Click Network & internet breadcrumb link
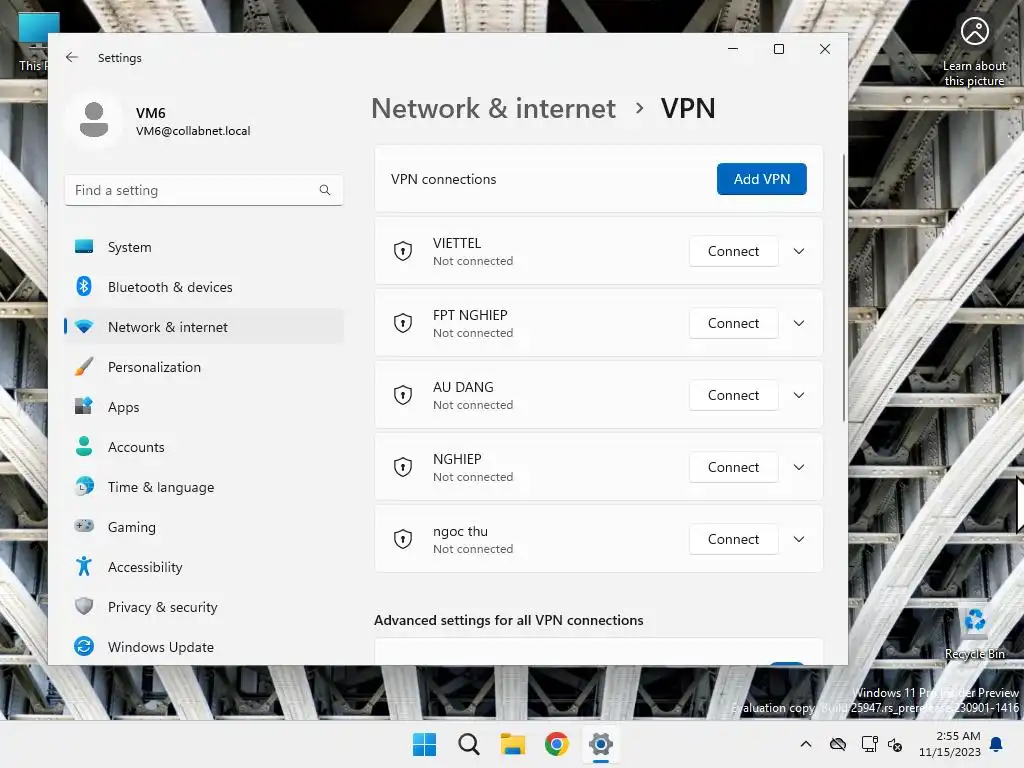Viewport: 1024px width, 768px height. click(x=493, y=108)
